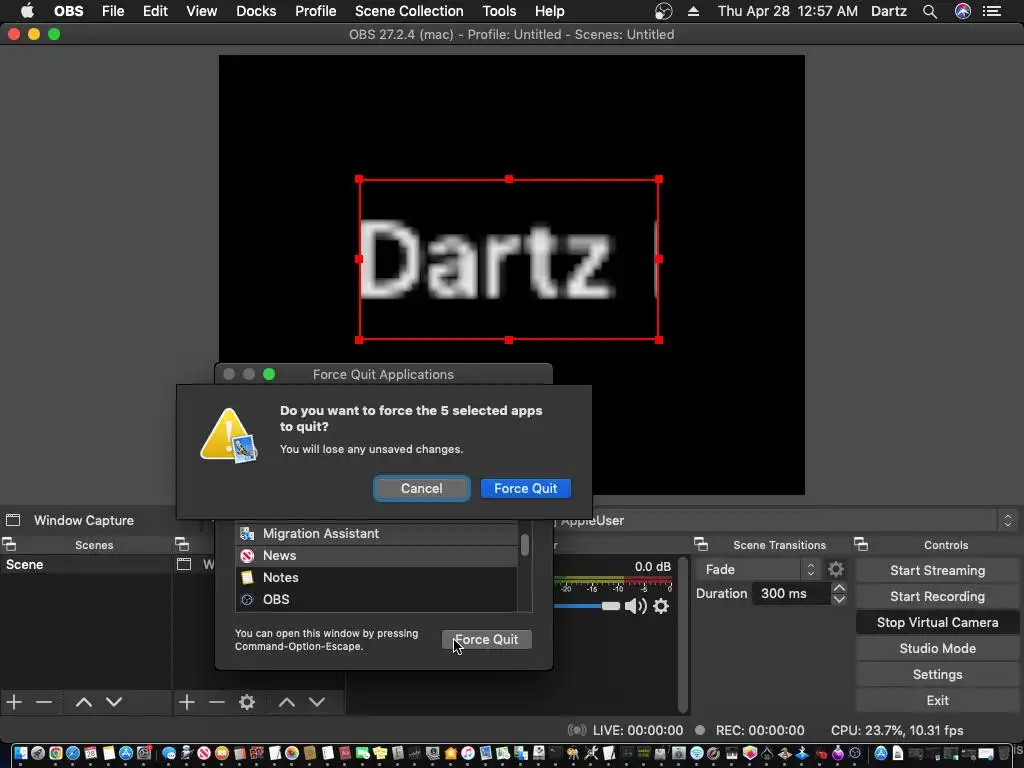Image resolution: width=1024 pixels, height=768 pixels.
Task: Select Migration Assistant in force quit list
Action: (x=376, y=534)
